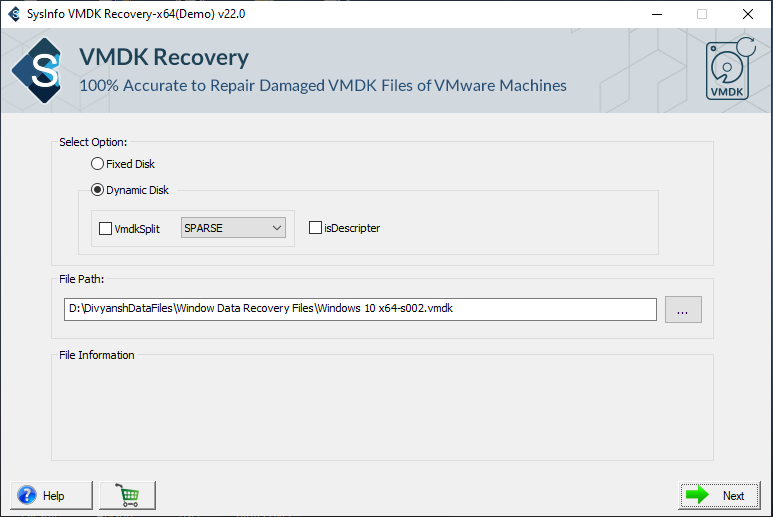Minimize the VMDK Recovery window

click(x=657, y=14)
